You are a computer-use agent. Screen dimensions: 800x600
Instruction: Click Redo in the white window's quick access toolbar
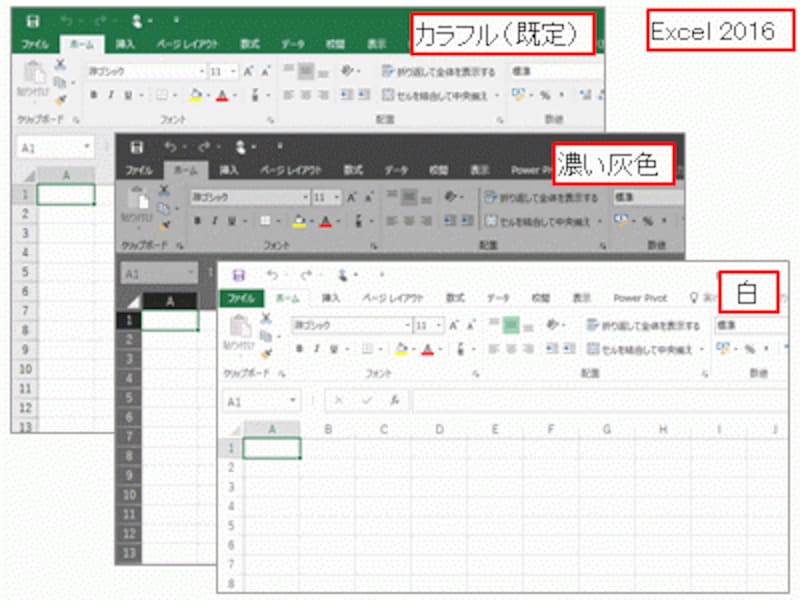point(306,276)
